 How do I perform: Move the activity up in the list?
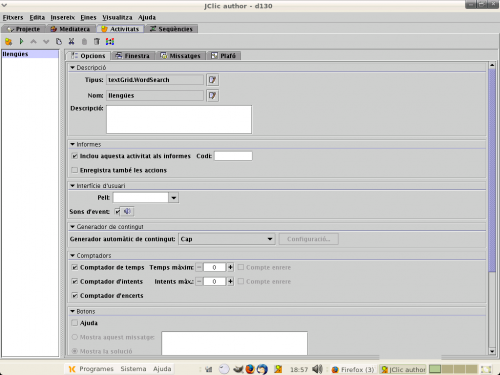click(33, 42)
